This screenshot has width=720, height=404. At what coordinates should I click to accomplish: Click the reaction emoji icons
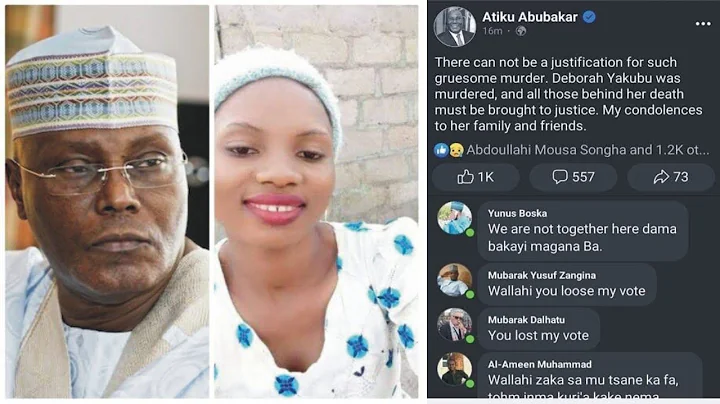449,149
